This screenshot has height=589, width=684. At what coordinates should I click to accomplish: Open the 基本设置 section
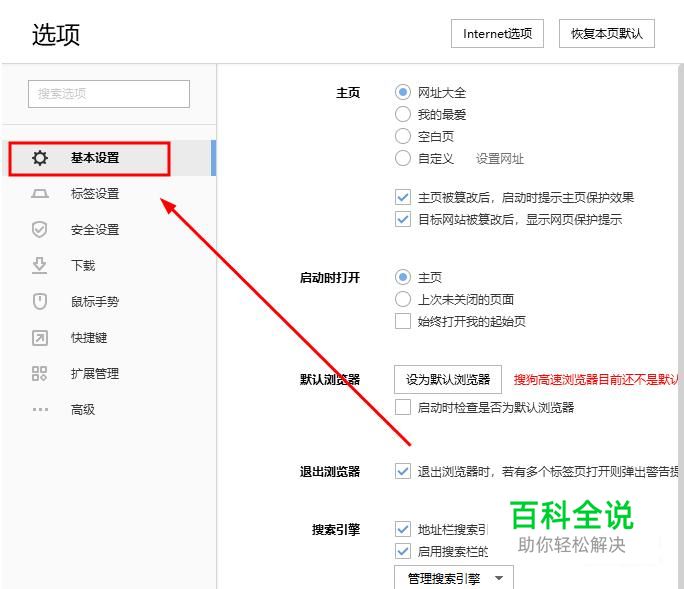click(x=108, y=158)
